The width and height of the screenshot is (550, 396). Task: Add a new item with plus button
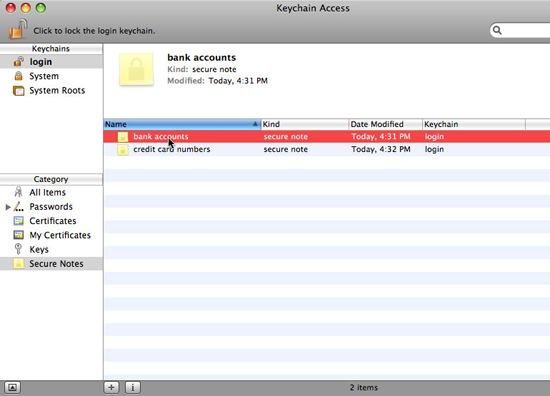coord(111,388)
